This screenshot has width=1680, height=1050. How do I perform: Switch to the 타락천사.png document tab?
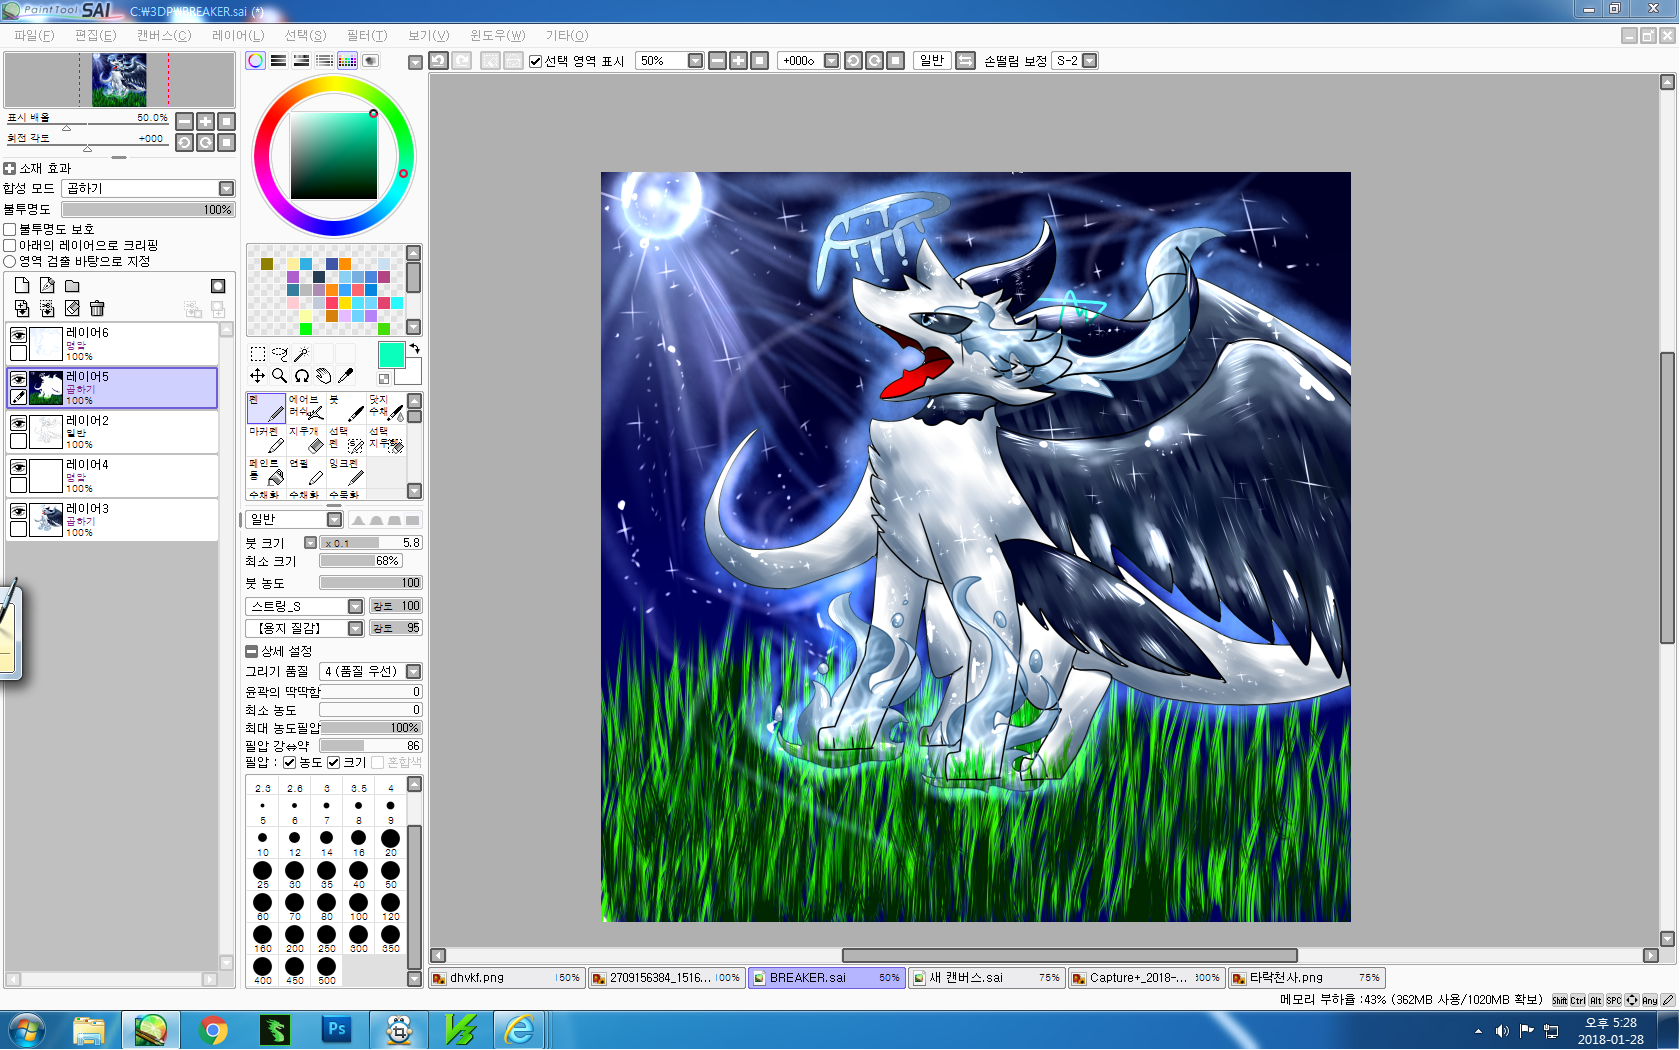pyautogui.click(x=1307, y=978)
